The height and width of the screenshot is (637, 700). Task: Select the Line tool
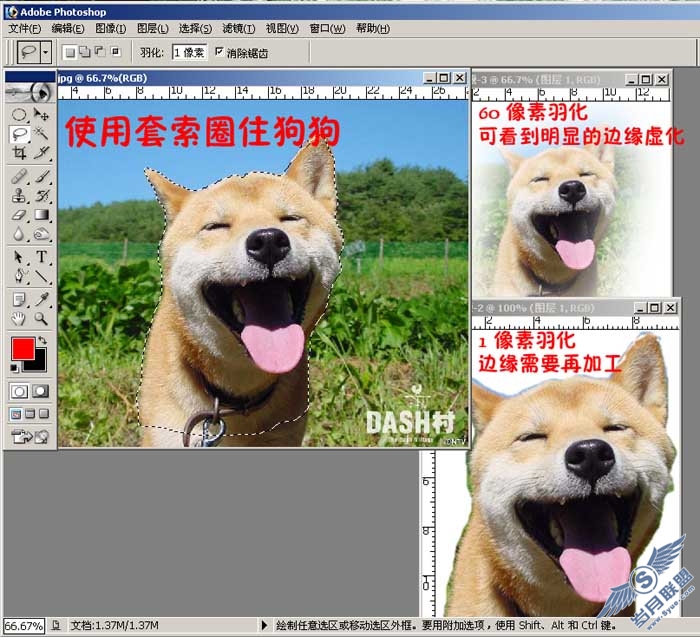[x=42, y=276]
